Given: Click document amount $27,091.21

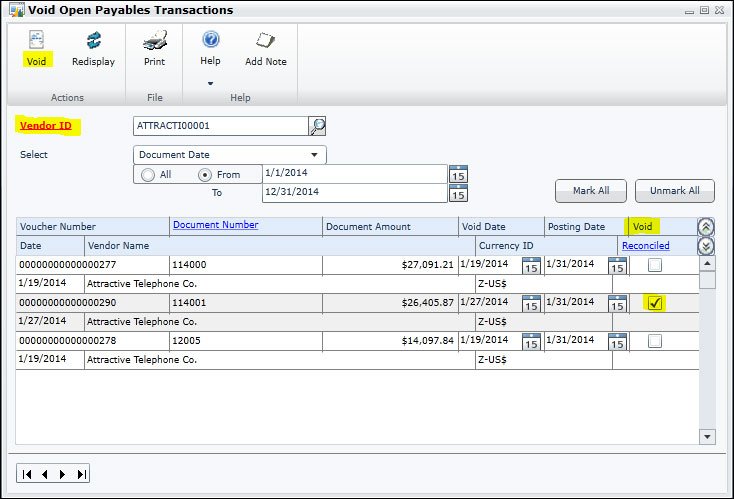Looking at the screenshot, I should pos(427,264).
